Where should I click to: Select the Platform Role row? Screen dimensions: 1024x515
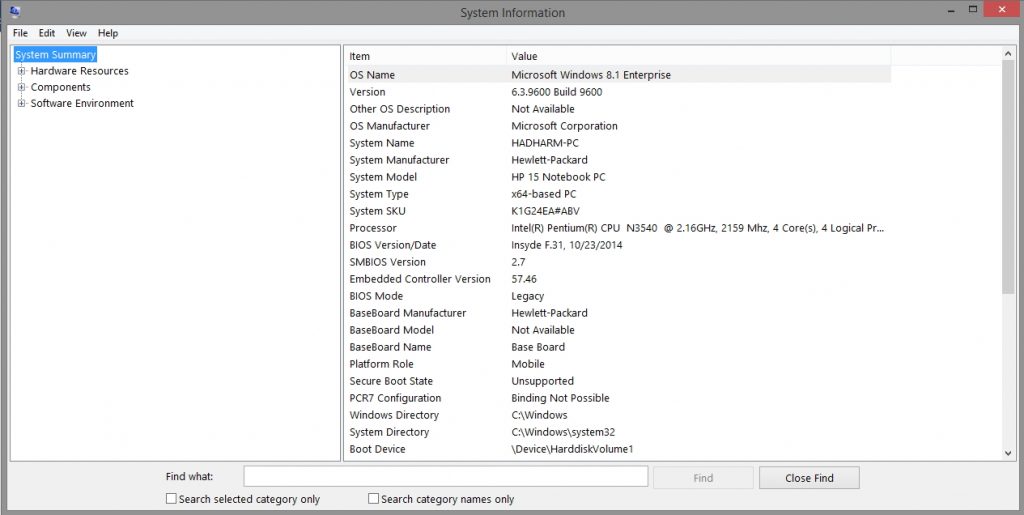617,364
